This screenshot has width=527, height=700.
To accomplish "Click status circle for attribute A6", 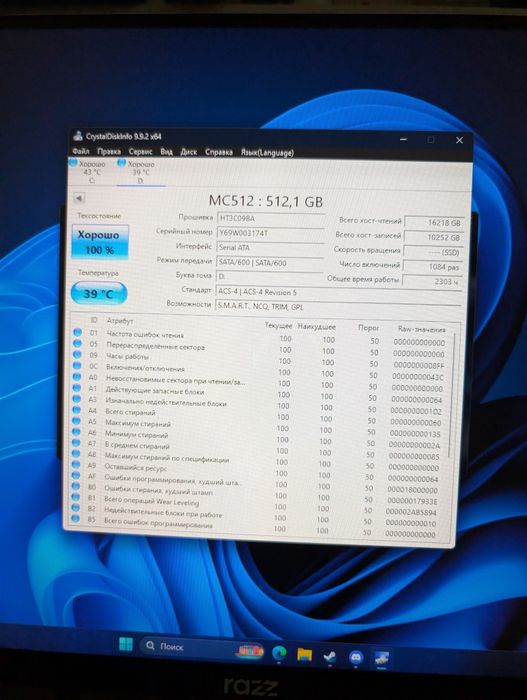I will (x=76, y=432).
